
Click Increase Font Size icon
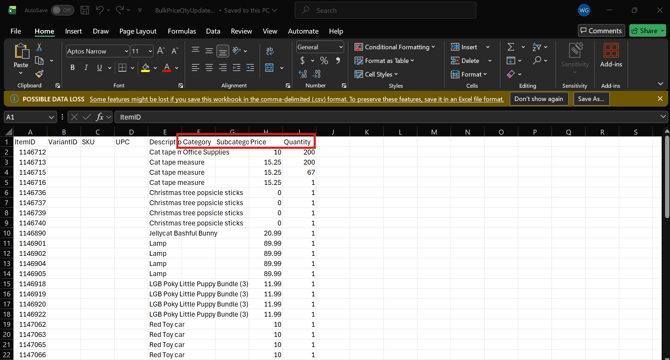coord(161,51)
